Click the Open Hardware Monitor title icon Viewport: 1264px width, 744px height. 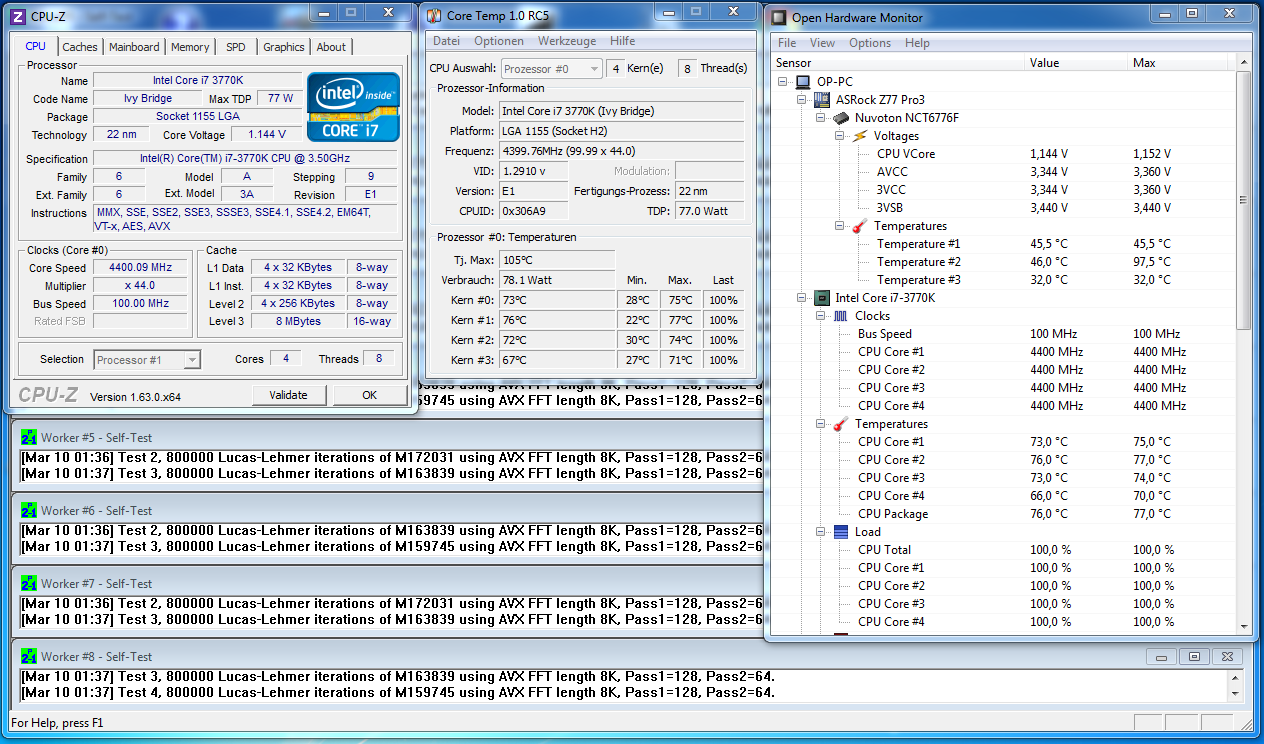pos(779,17)
